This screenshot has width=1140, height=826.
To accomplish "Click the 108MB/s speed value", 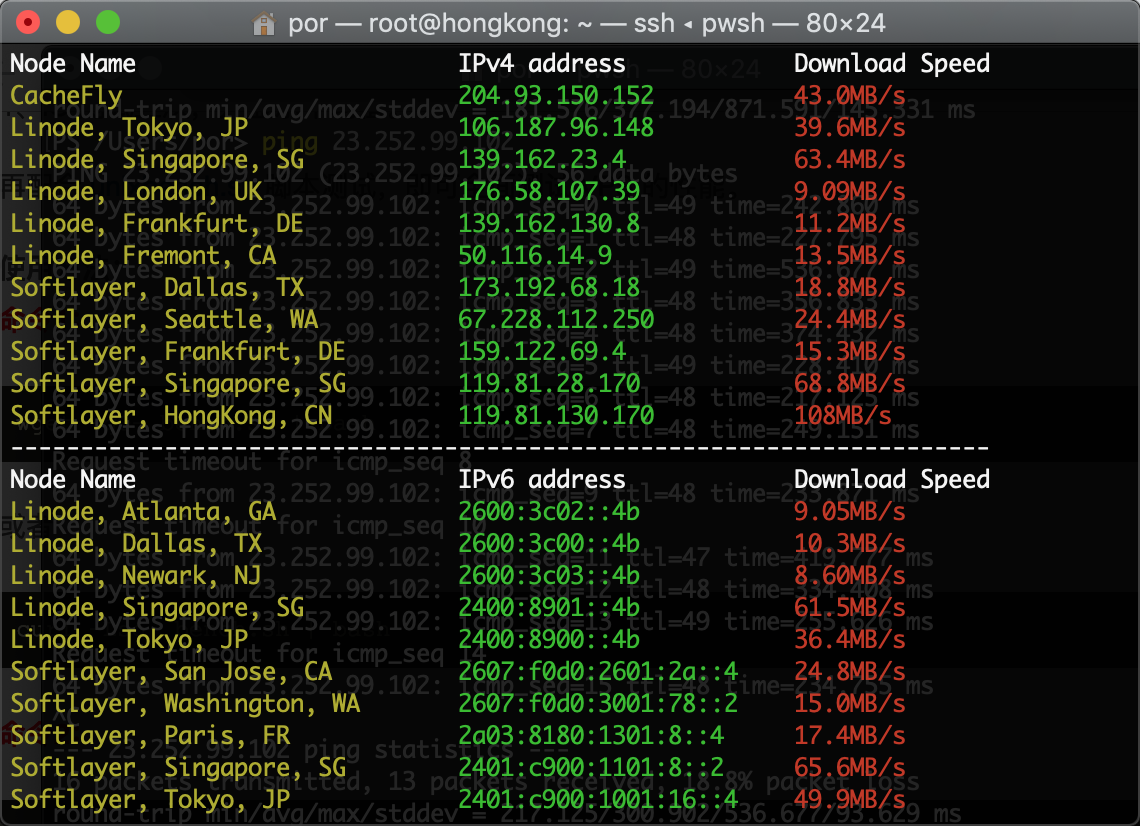I will pos(843,415).
